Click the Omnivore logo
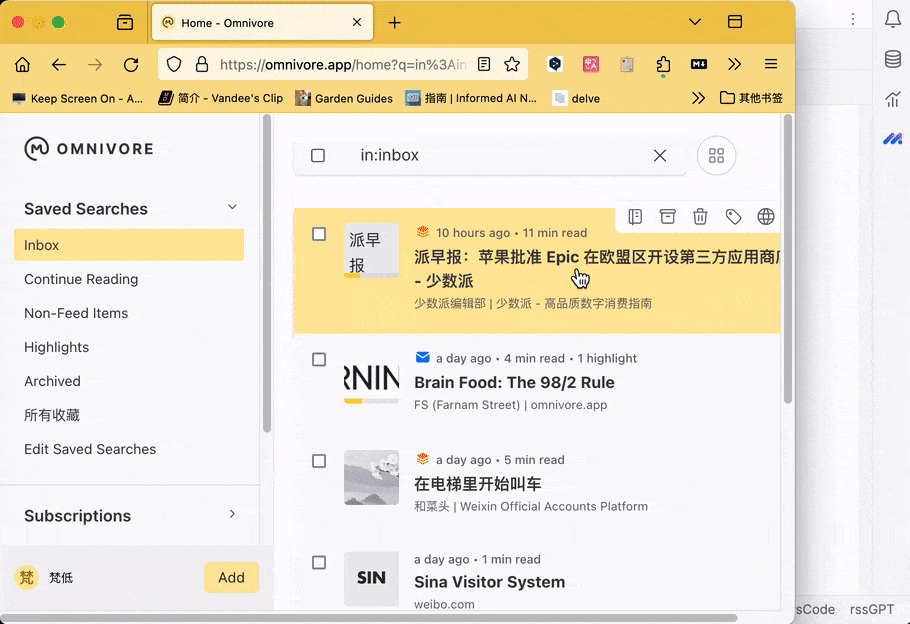This screenshot has height=624, width=910. point(89,149)
